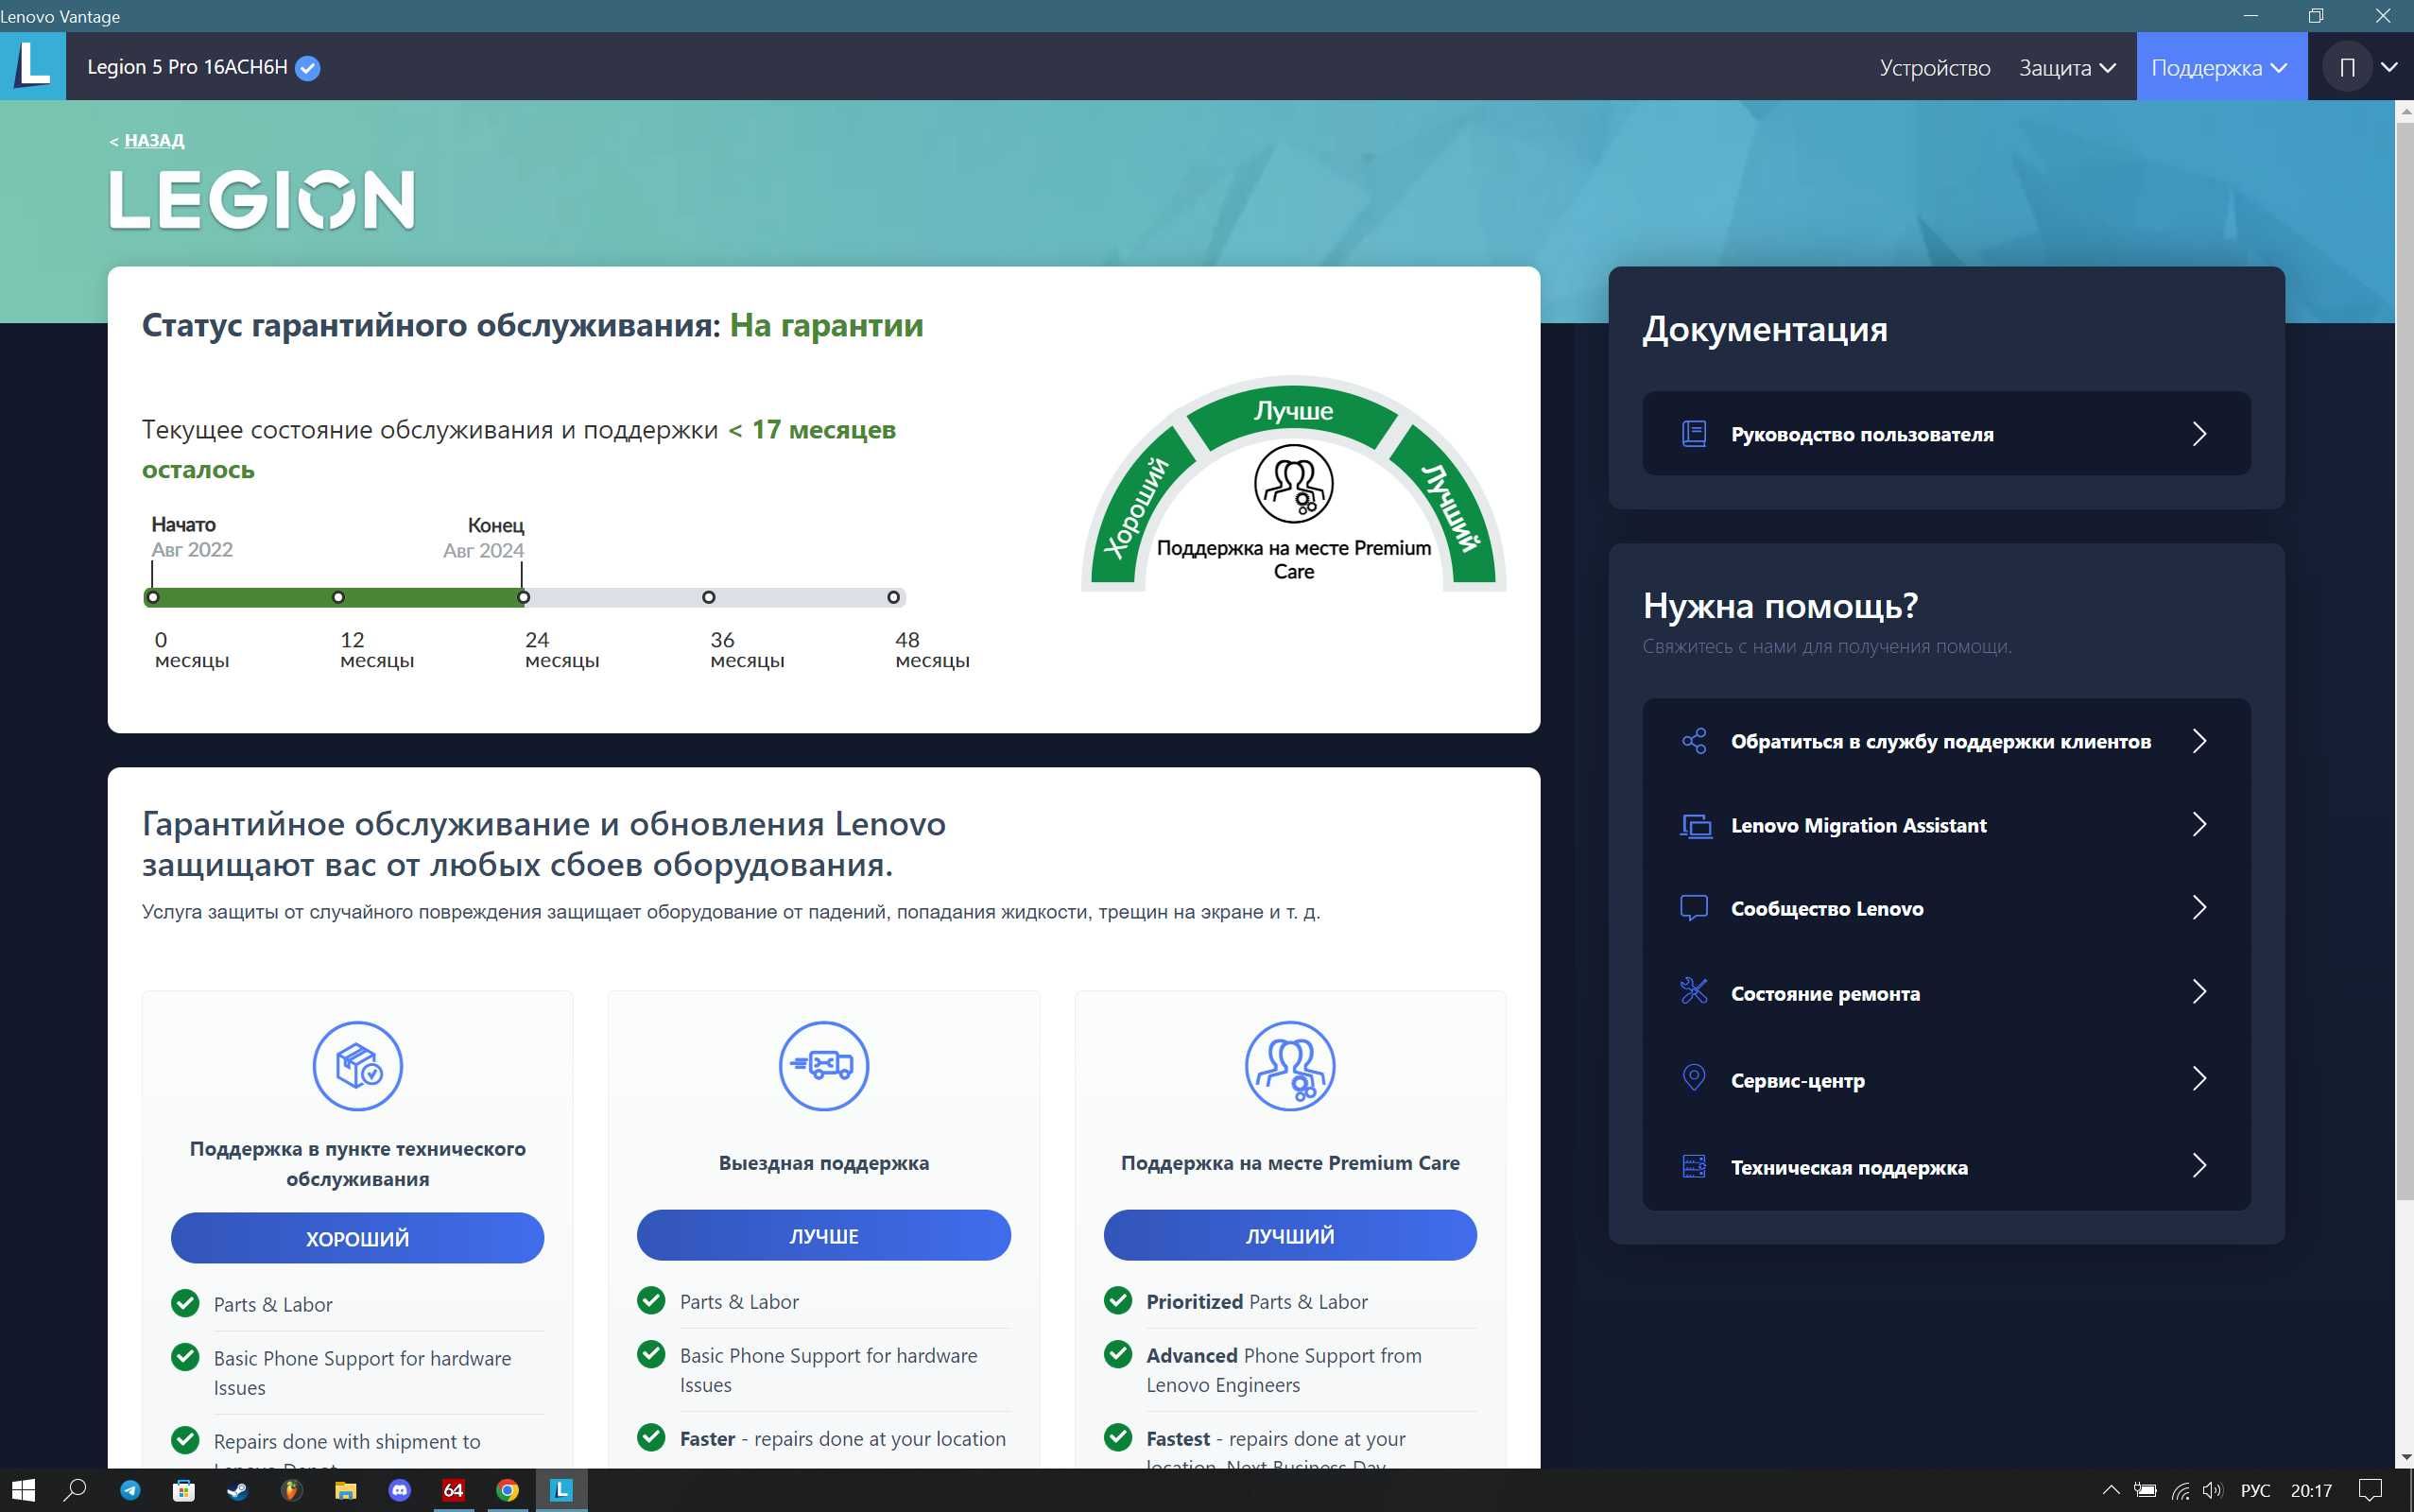The image size is (2414, 1512).
Task: Click the РУС language indicator
Action: pos(2255,1490)
